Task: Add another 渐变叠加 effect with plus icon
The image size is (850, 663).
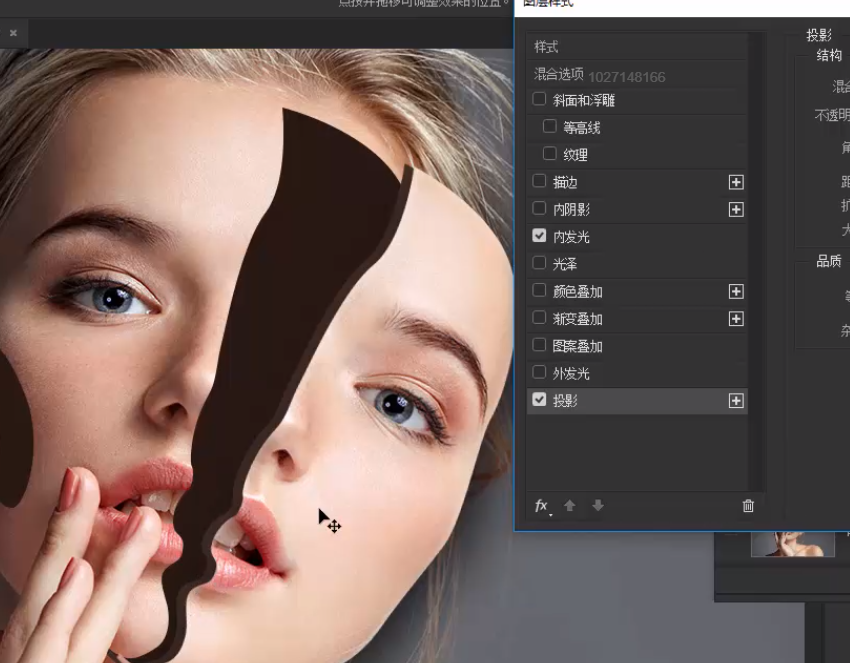Action: click(736, 319)
